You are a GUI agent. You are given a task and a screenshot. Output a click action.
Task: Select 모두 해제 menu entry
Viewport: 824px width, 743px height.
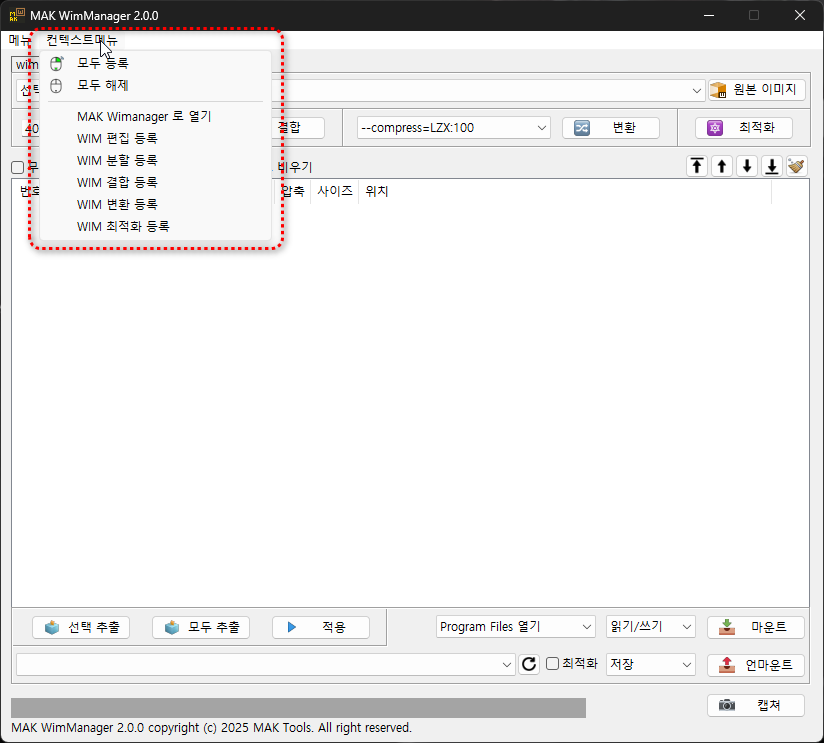point(156,86)
